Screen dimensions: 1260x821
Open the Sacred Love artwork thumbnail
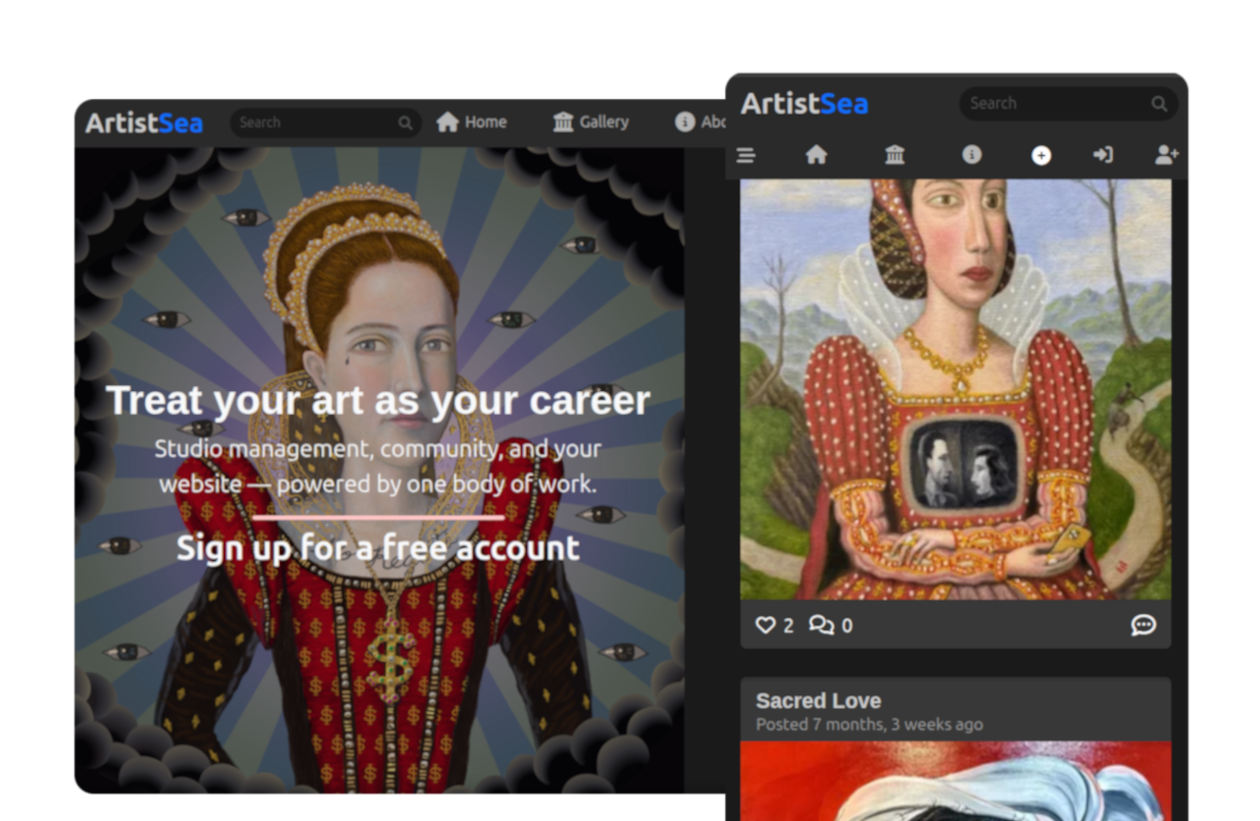(955, 781)
